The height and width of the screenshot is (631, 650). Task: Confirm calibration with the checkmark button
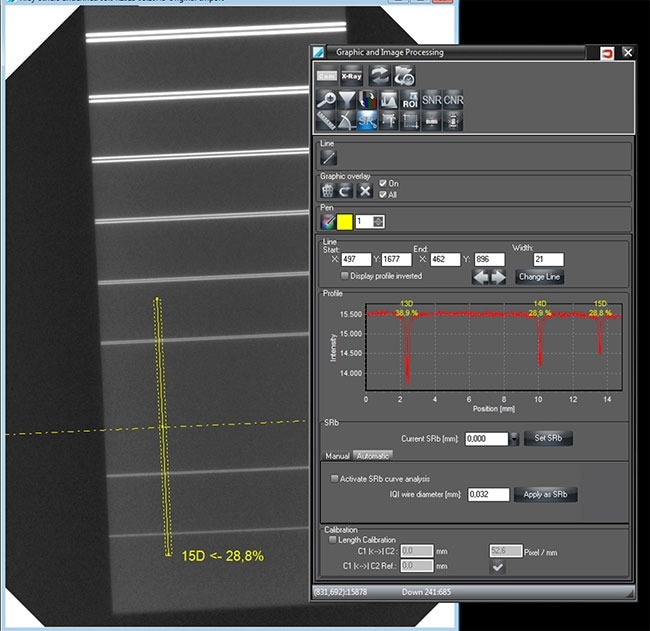[497, 567]
